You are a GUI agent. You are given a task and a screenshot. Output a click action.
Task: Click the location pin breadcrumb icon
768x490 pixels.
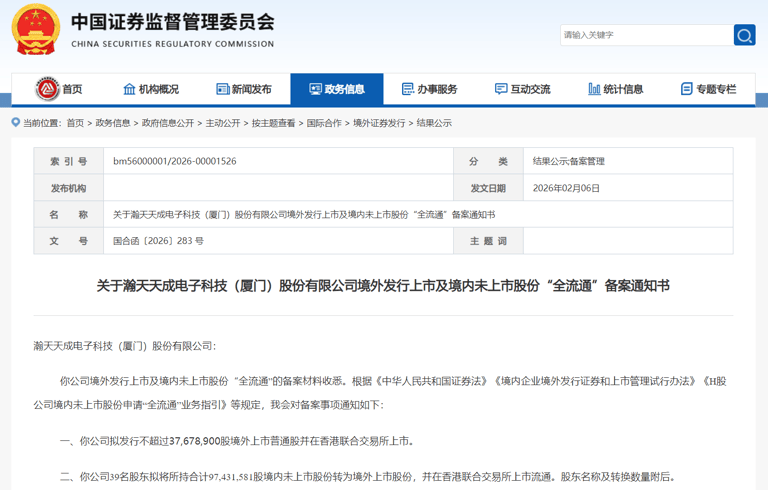point(16,123)
